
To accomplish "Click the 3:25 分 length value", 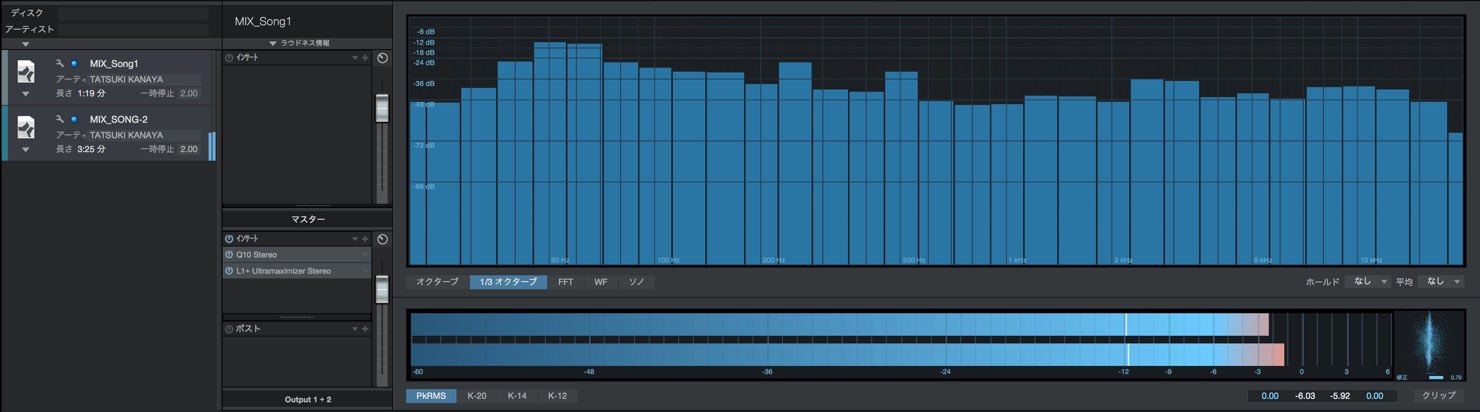I will 92,149.
